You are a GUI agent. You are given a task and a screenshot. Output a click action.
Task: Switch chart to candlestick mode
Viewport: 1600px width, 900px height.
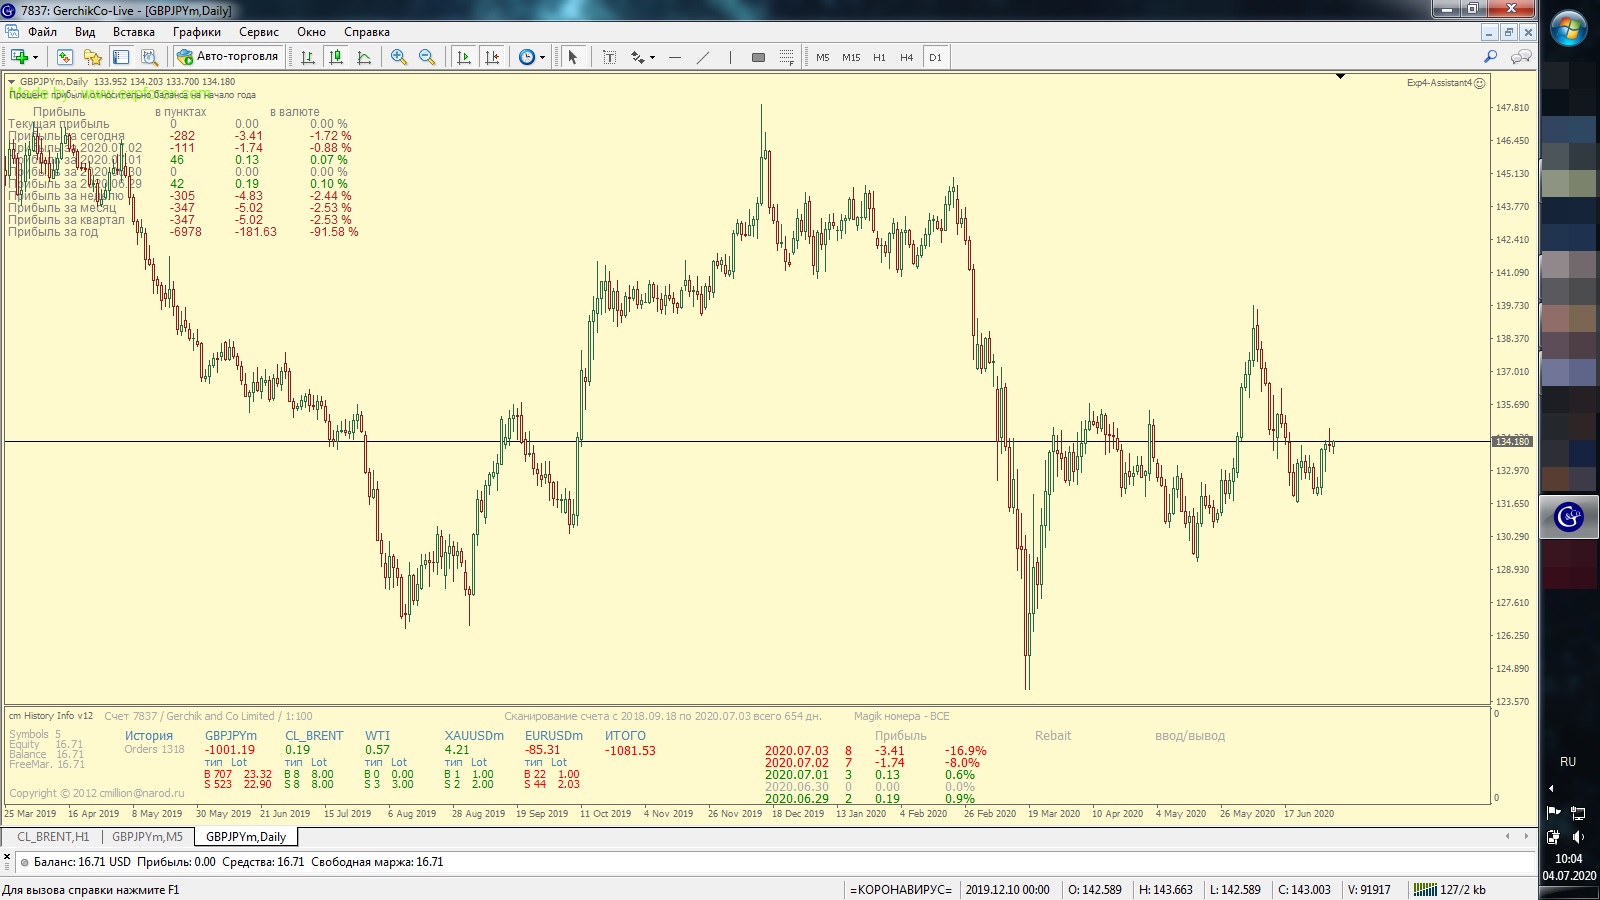tap(336, 57)
